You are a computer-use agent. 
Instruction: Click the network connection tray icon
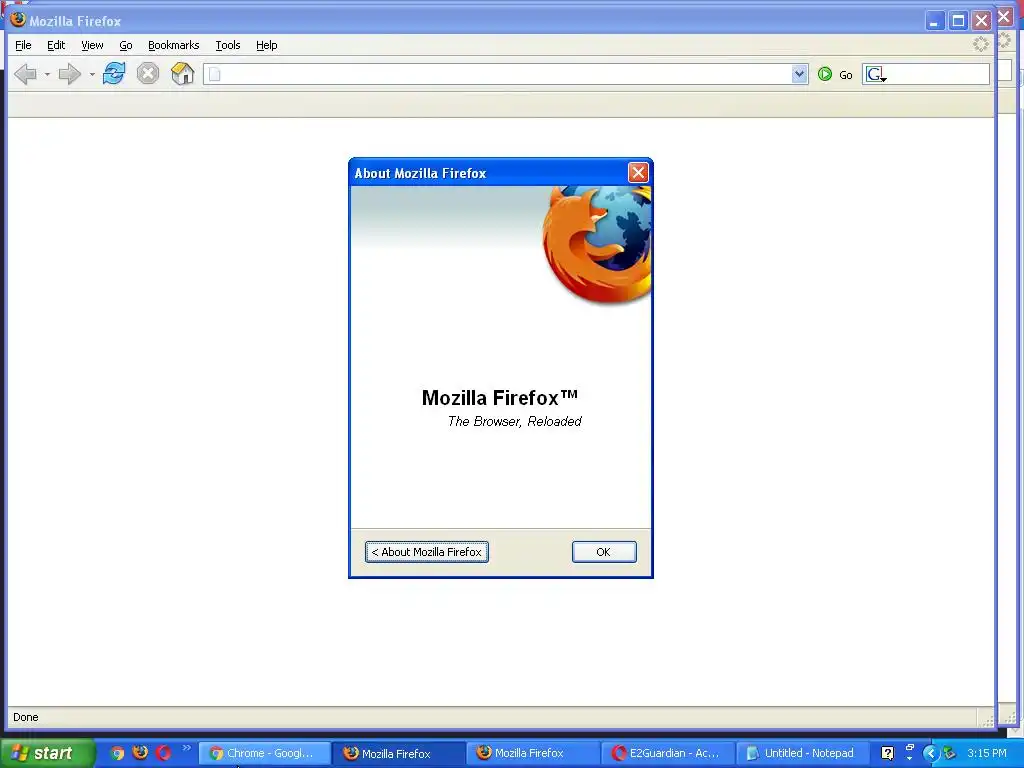(x=950, y=754)
